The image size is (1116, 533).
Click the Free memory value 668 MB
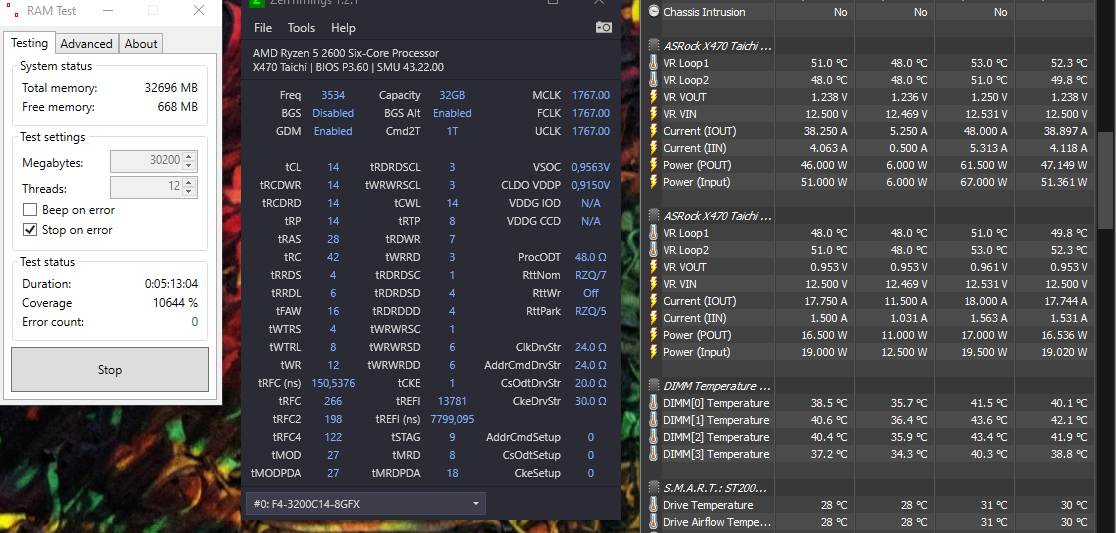point(177,107)
